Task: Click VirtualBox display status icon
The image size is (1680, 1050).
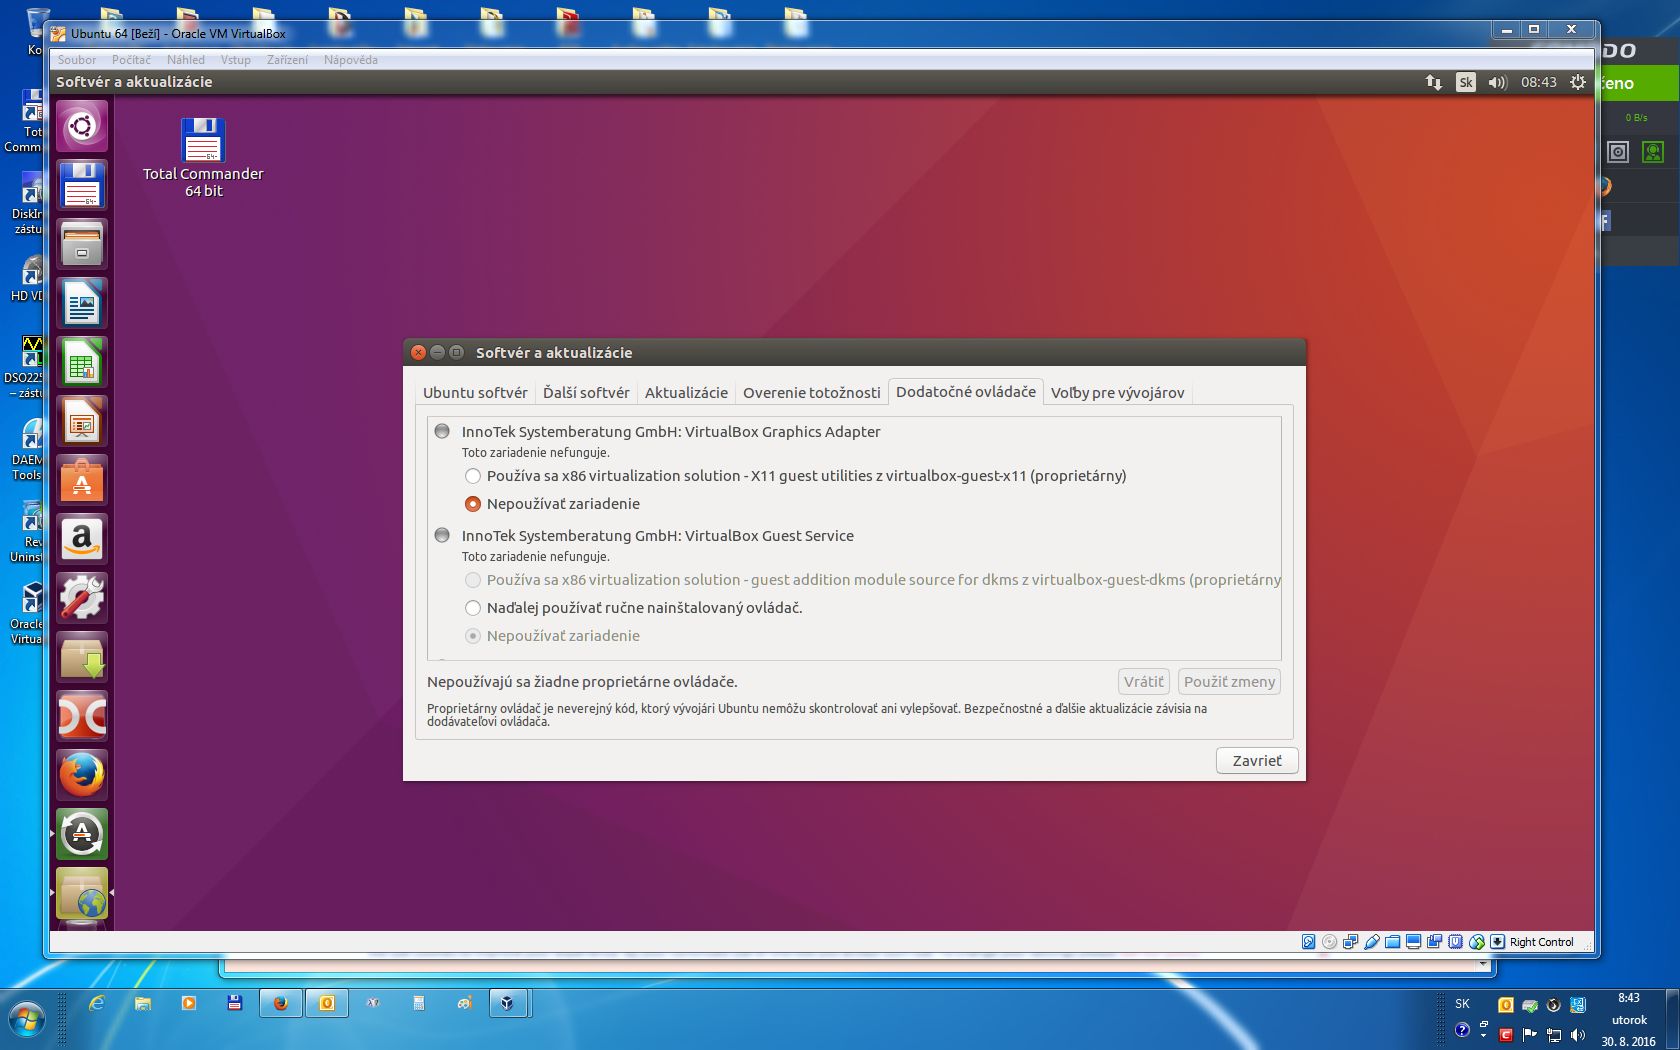Action: click(1414, 942)
